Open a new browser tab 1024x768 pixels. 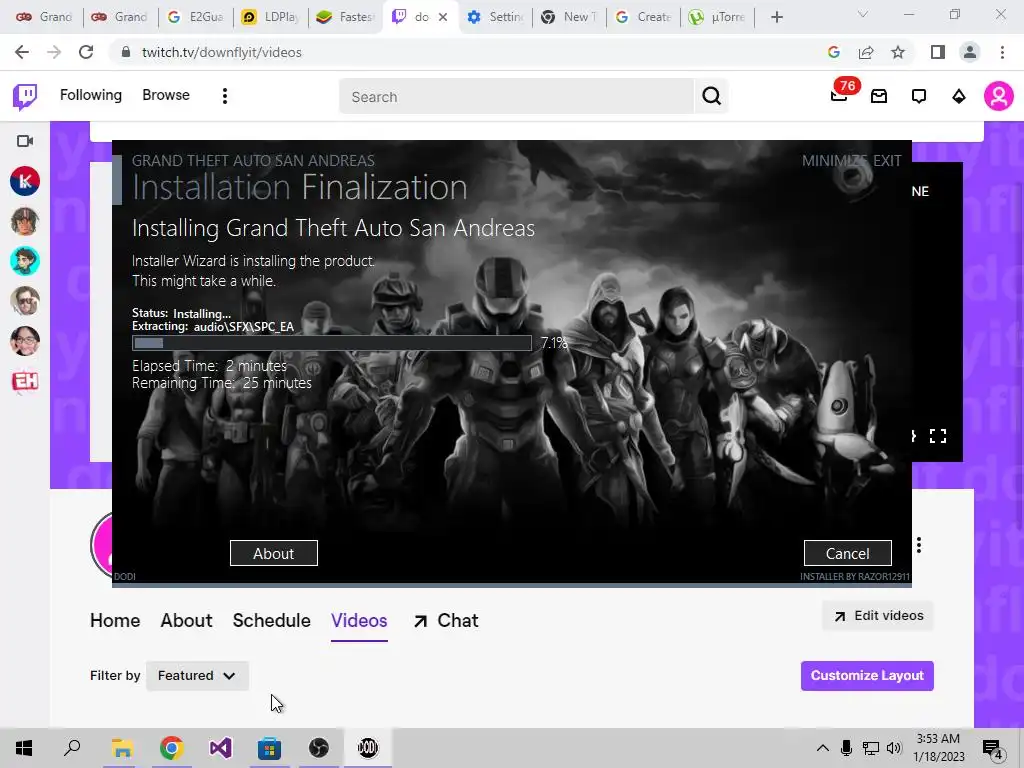[x=776, y=18]
